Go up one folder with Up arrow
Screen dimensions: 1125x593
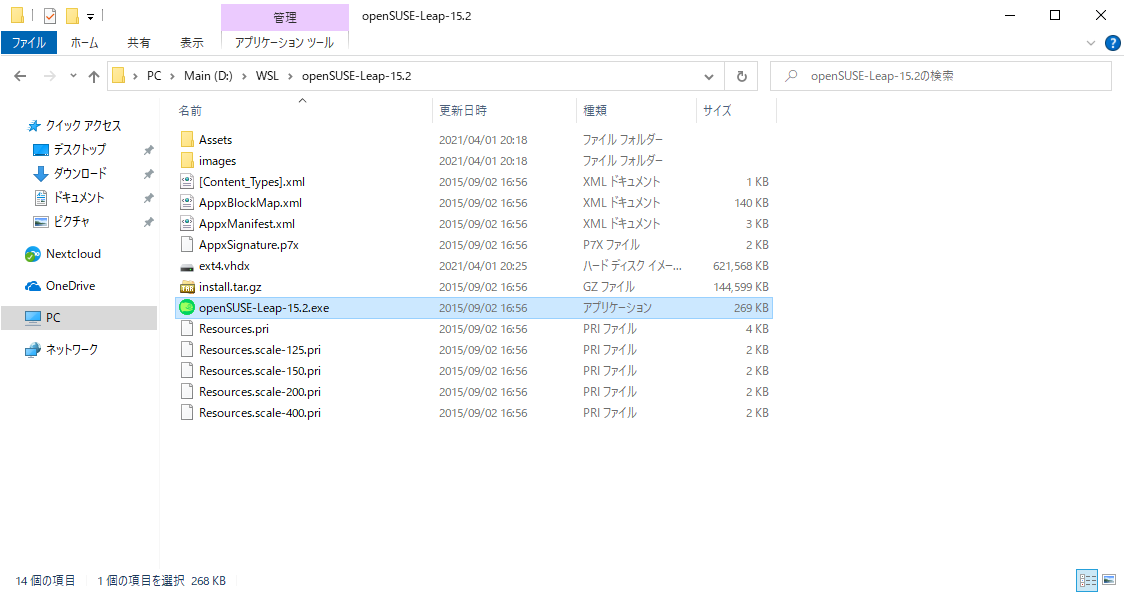pos(94,76)
